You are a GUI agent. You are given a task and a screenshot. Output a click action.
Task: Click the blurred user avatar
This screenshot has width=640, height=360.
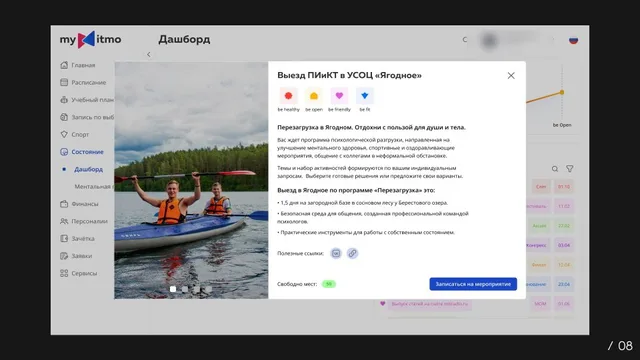489,40
